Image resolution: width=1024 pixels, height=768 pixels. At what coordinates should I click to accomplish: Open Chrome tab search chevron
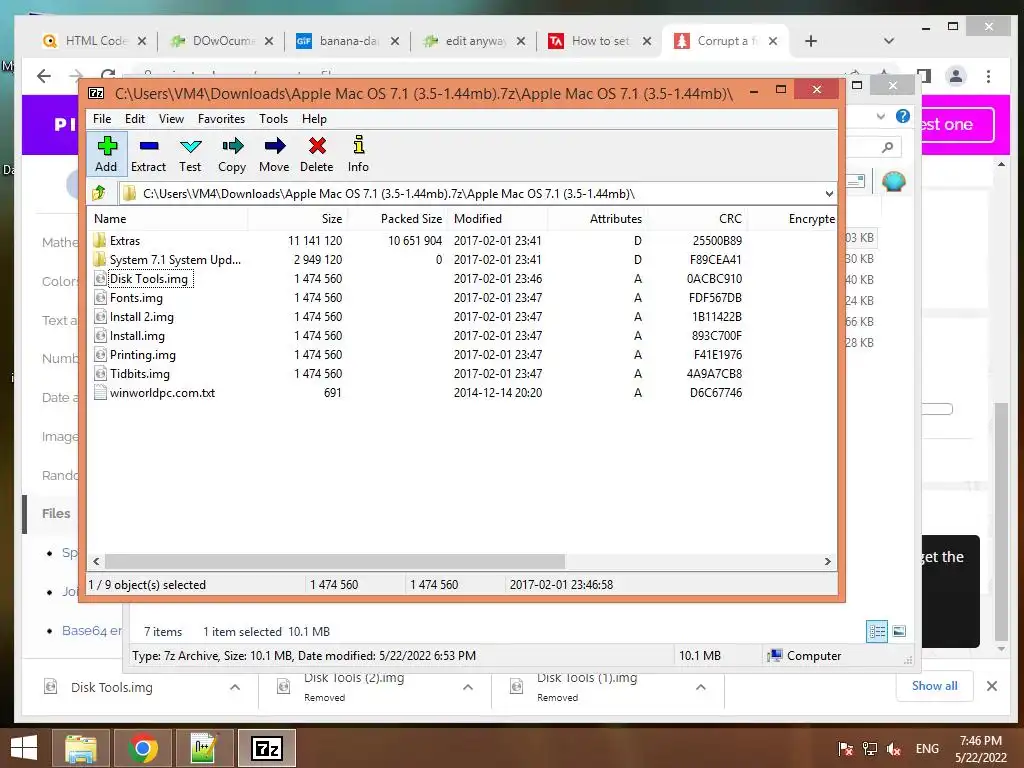coord(888,41)
